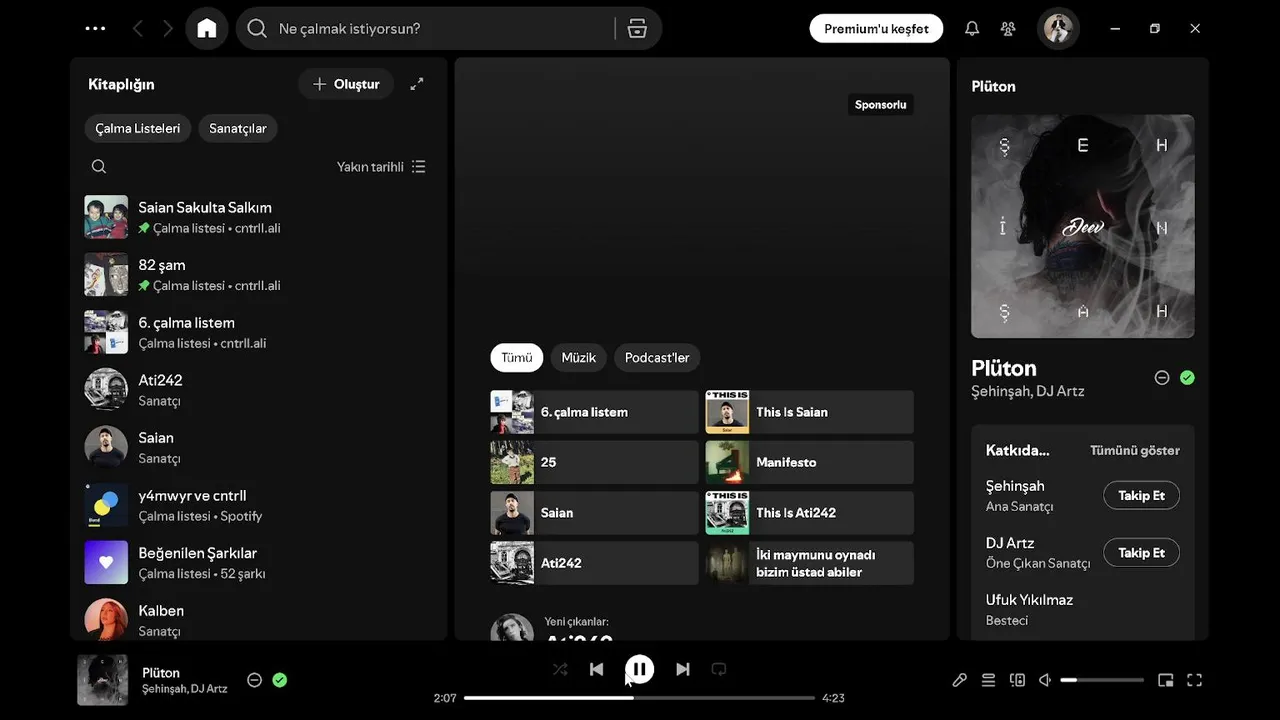Toggle saved checkmark in bottom player bar

click(x=280, y=680)
